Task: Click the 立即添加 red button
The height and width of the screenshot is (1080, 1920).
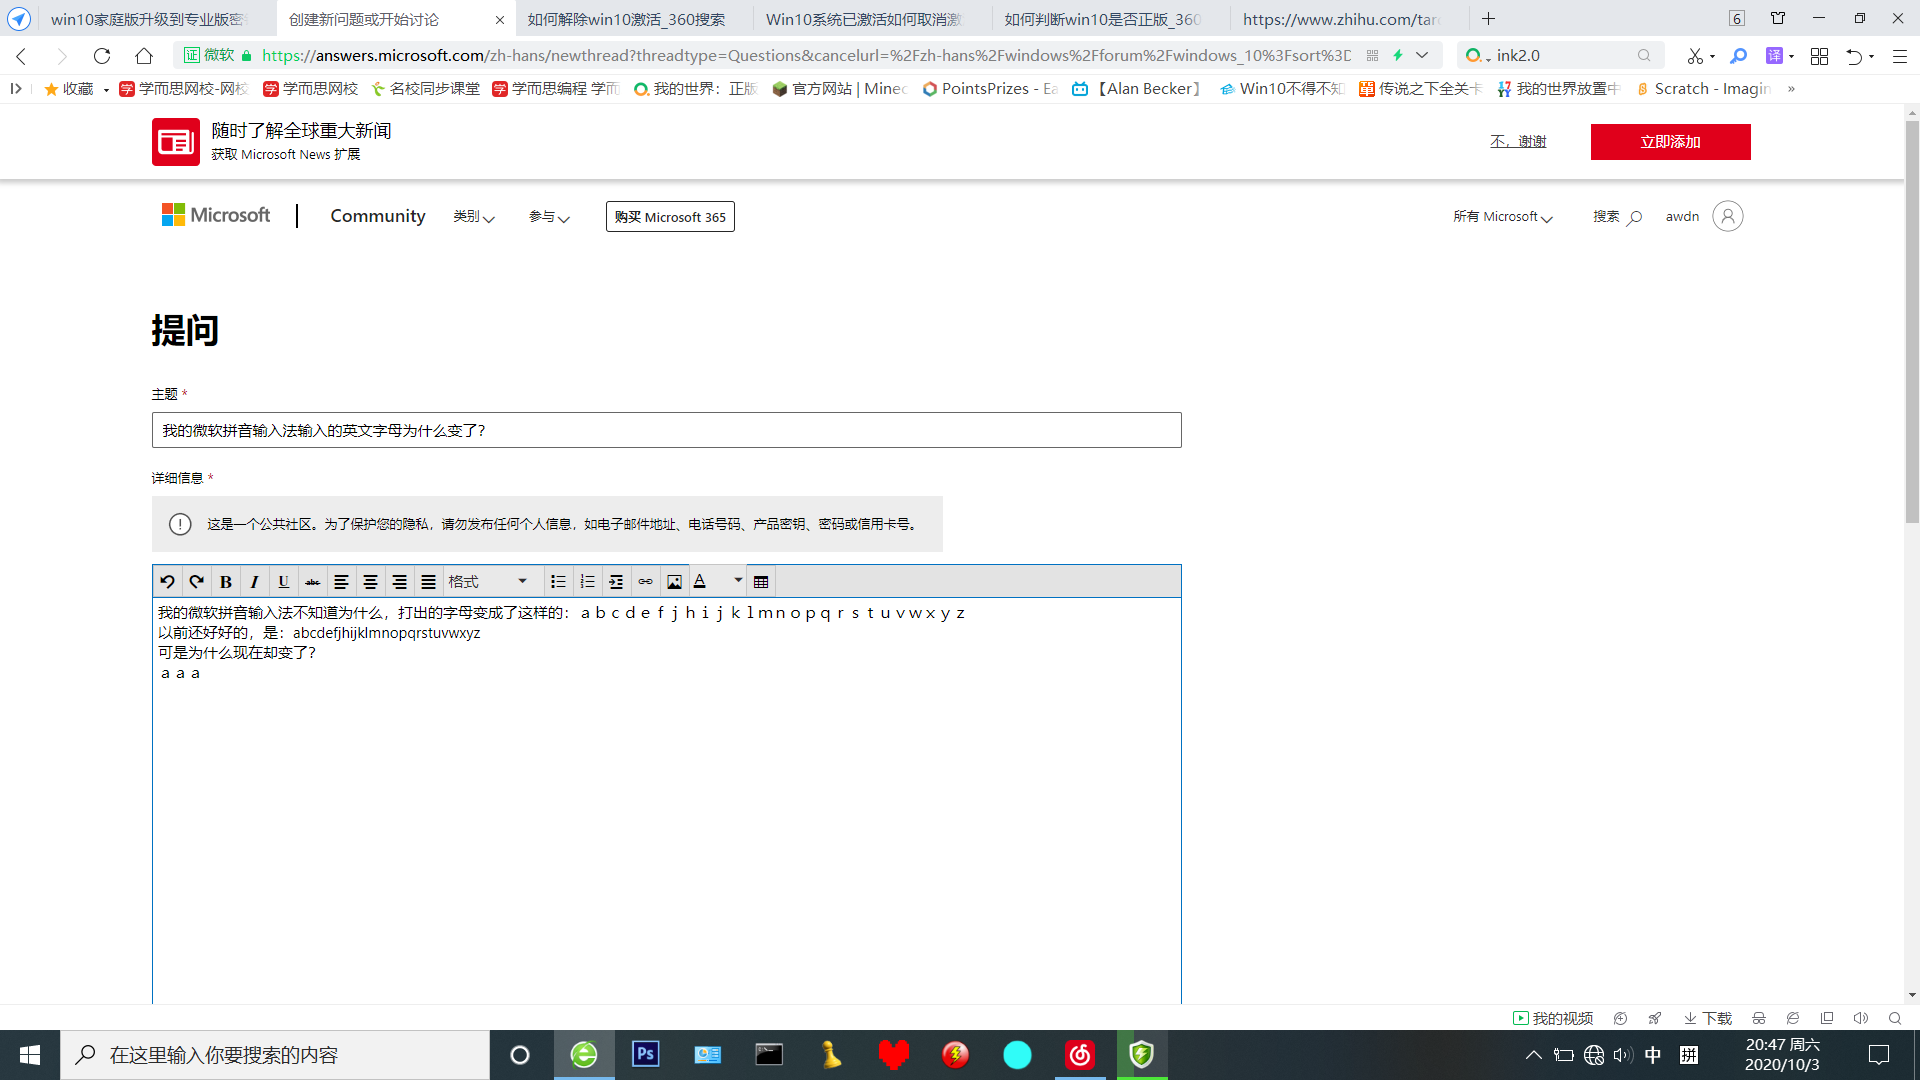Action: [x=1670, y=142]
